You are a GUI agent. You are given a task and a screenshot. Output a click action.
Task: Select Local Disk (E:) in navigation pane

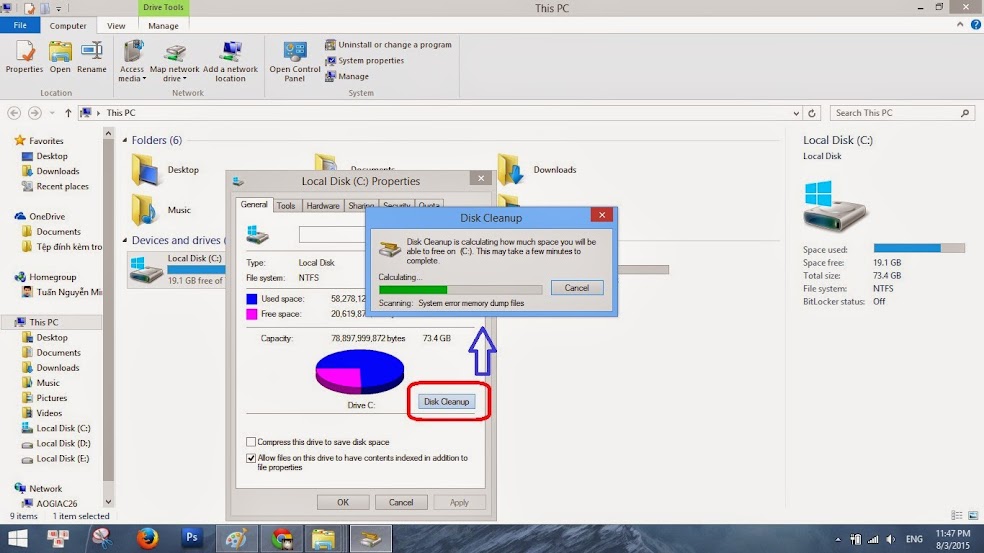(55, 458)
